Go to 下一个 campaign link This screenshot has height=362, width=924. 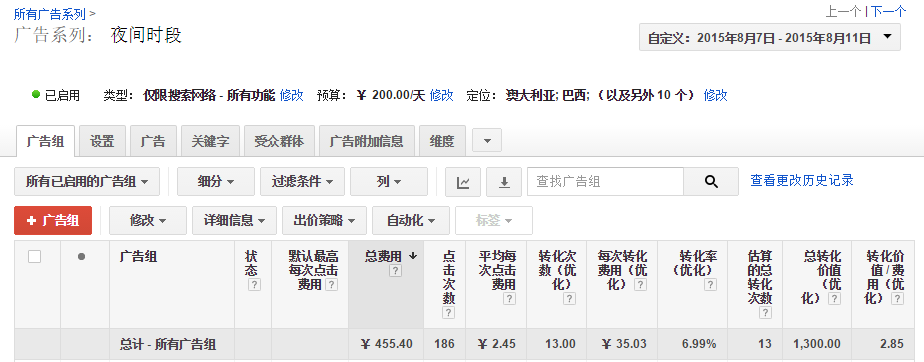889,11
